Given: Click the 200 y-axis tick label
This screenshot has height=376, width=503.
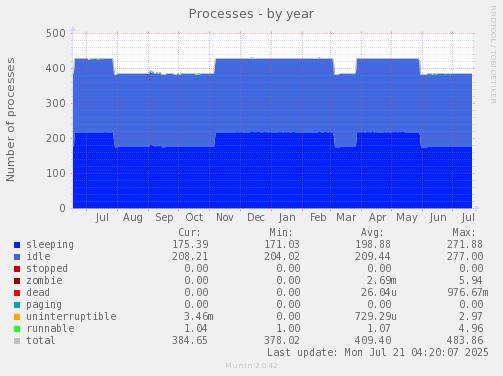Looking at the screenshot, I should (x=56, y=138).
